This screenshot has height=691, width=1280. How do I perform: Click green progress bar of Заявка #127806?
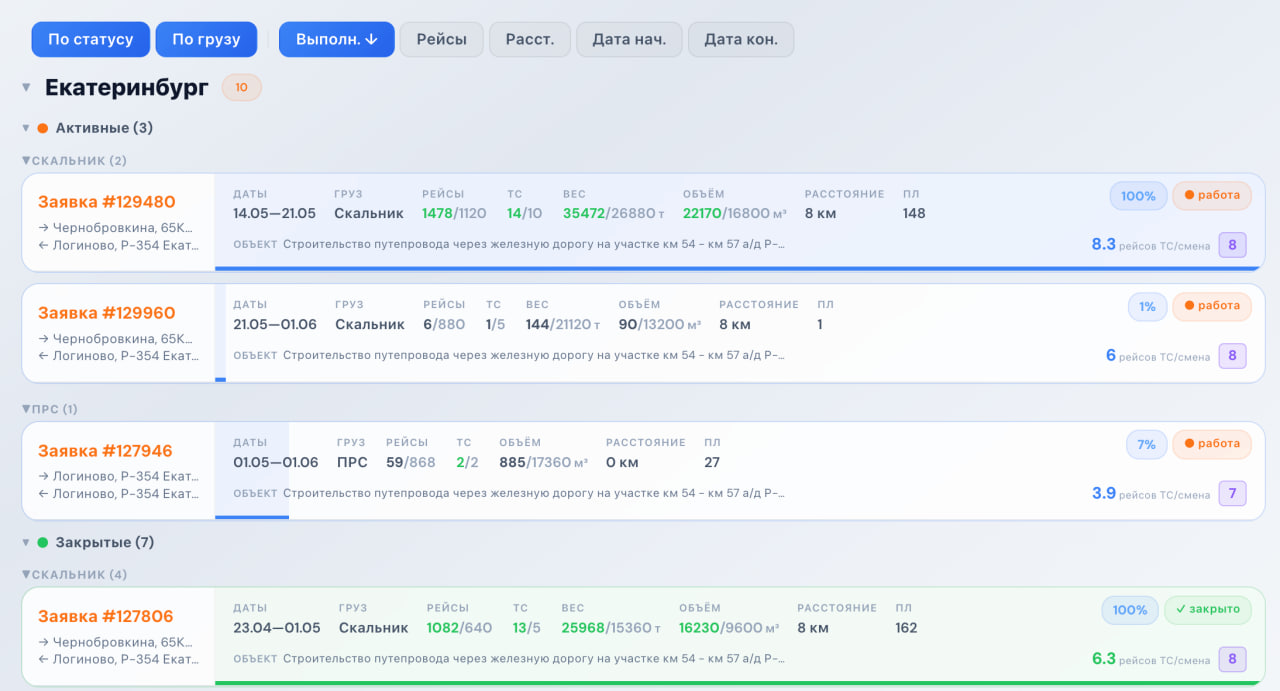click(x=740, y=683)
